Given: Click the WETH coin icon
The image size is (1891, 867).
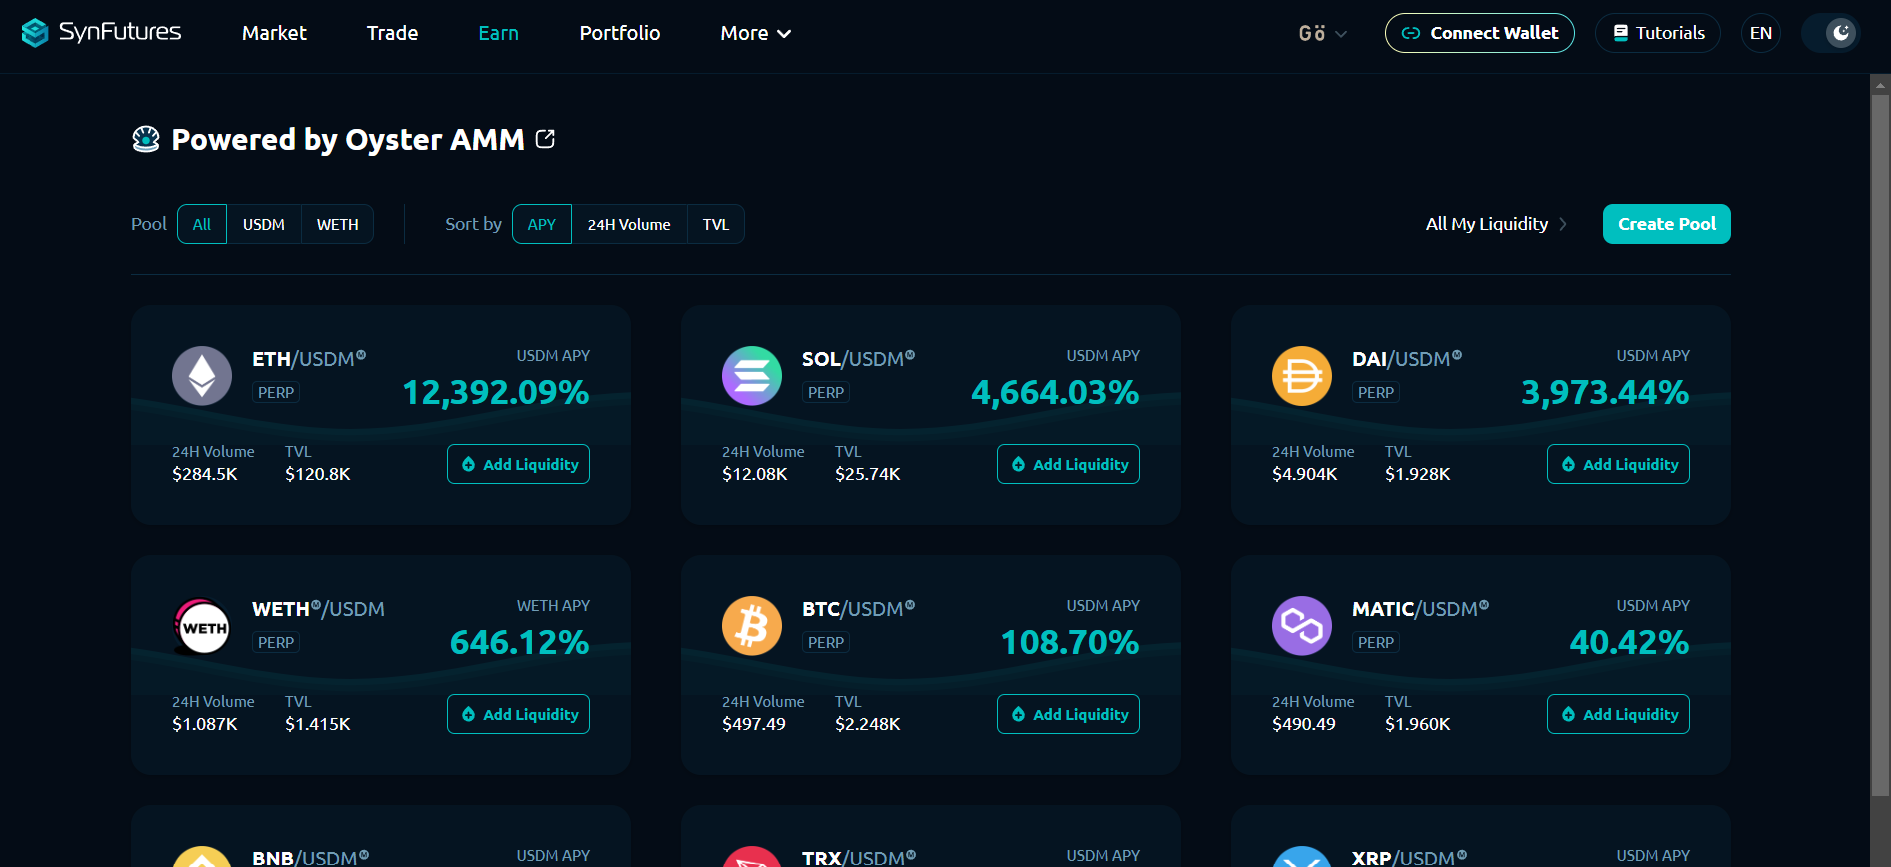Looking at the screenshot, I should coord(202,626).
